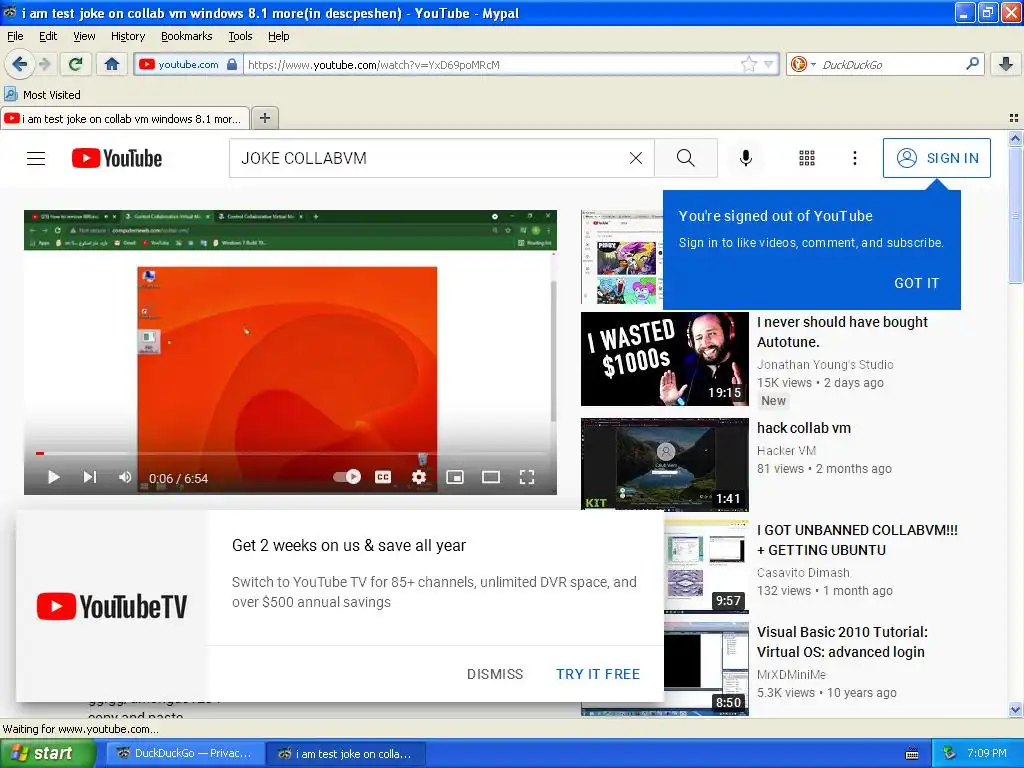Open the Edit menu
The height and width of the screenshot is (768, 1024).
coord(48,36)
